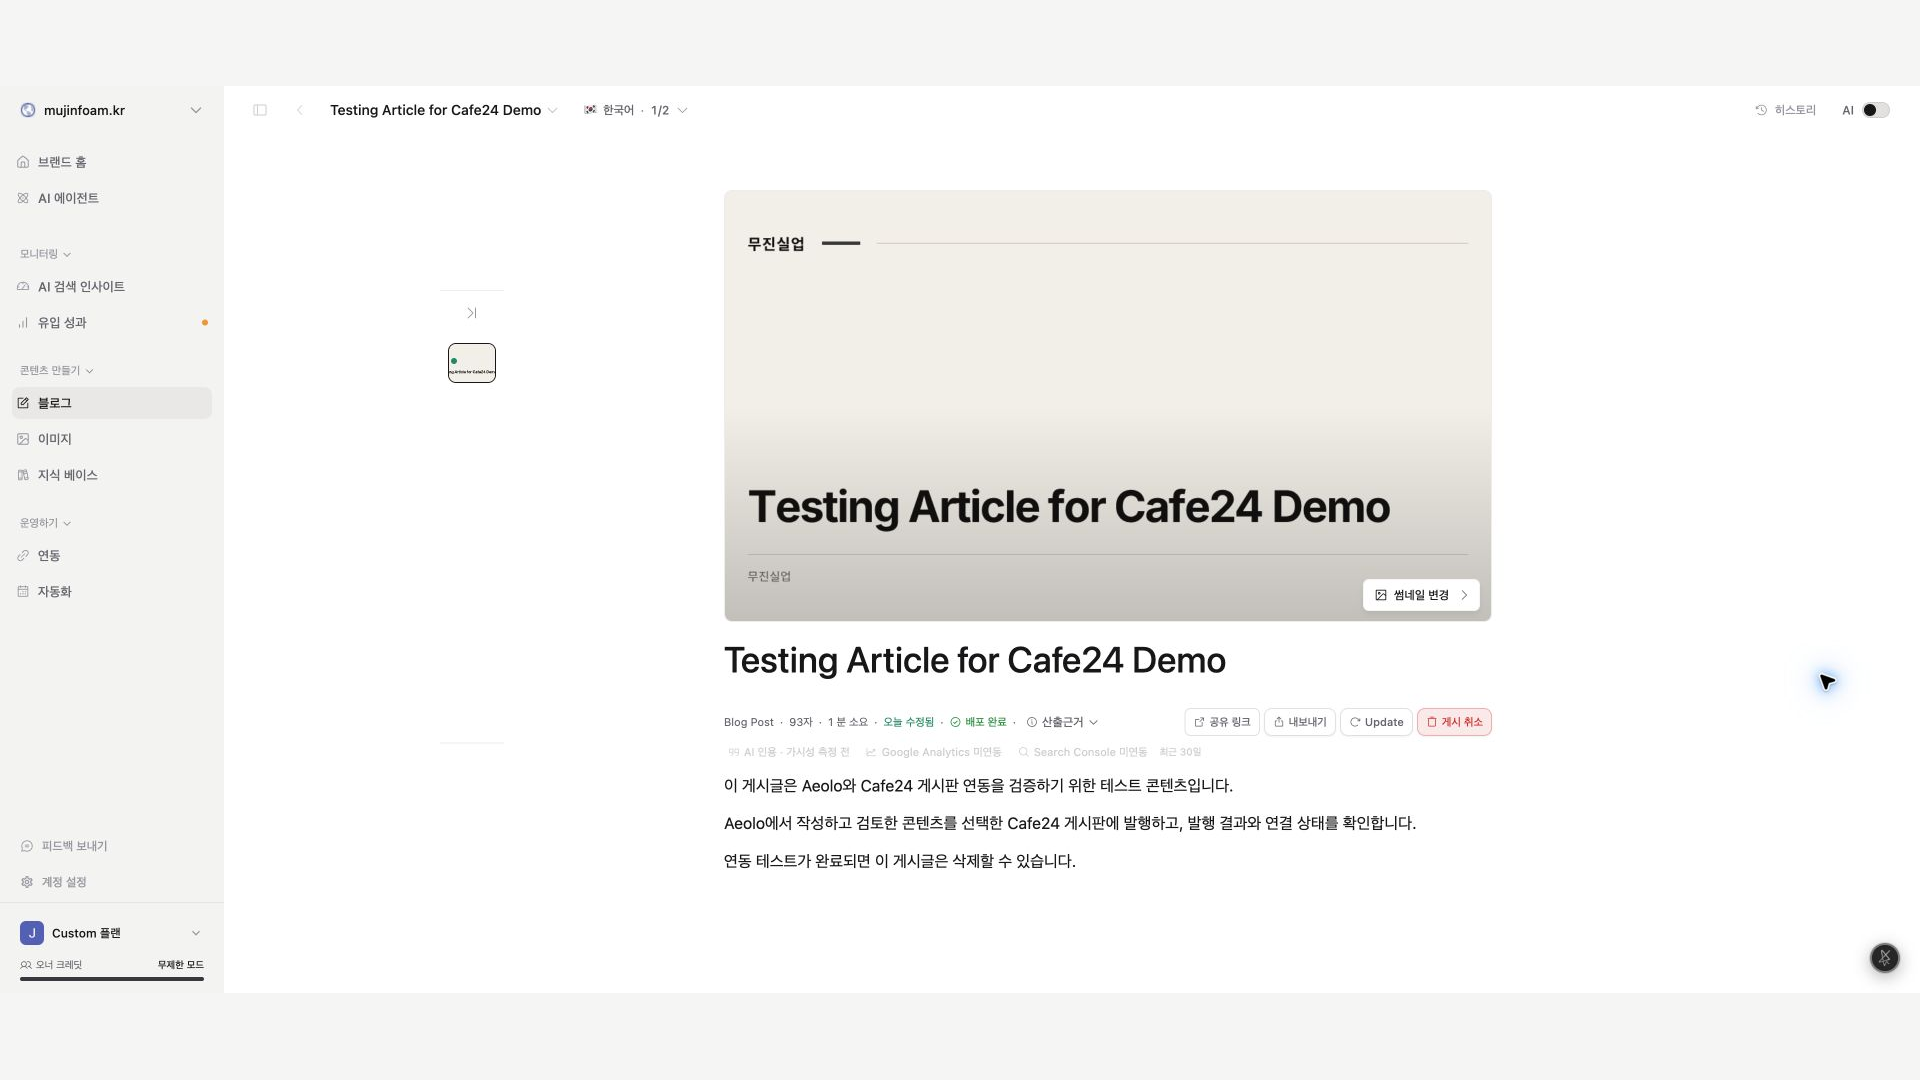Screen dimensions: 1920x1080
Task: Collapse the 모니터링 section
Action: click(45, 254)
